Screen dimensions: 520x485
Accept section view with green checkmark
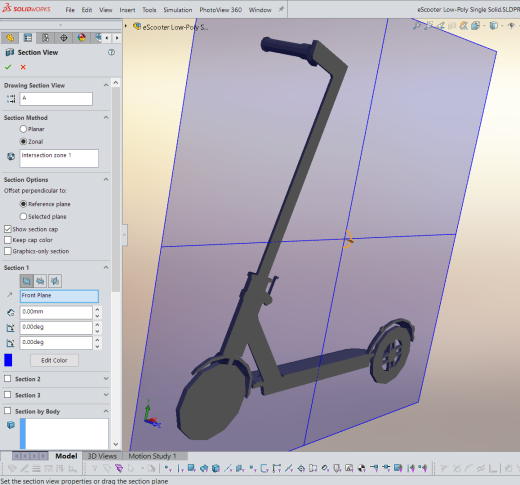point(8,67)
